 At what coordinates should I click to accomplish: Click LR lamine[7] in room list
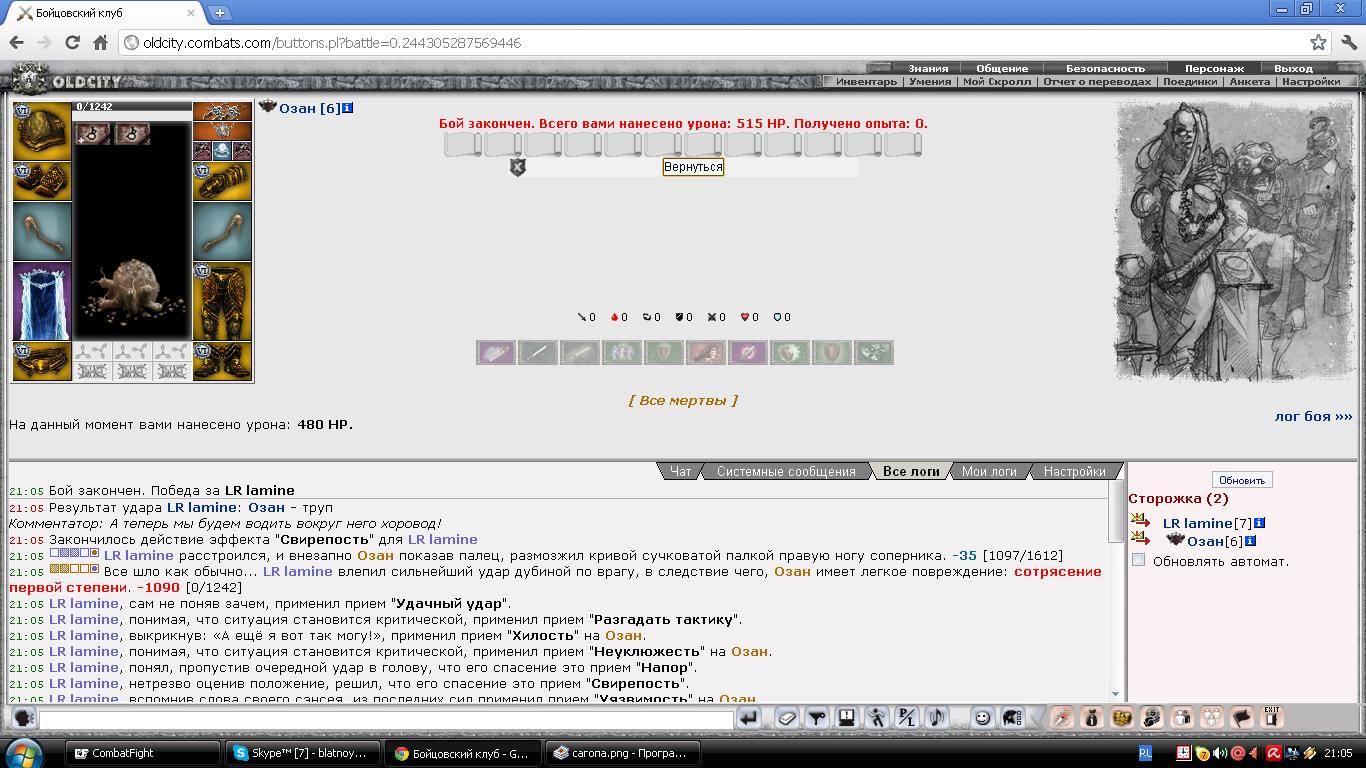coord(1207,523)
